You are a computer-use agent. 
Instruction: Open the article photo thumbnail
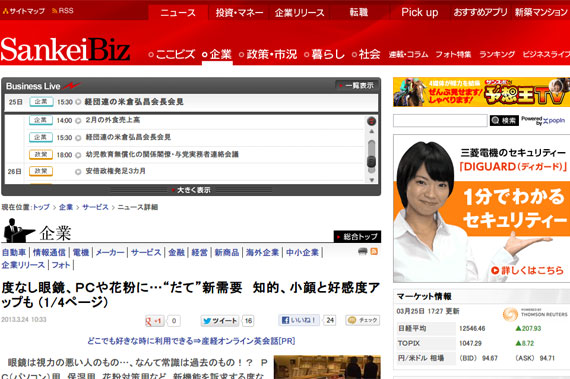[327, 367]
